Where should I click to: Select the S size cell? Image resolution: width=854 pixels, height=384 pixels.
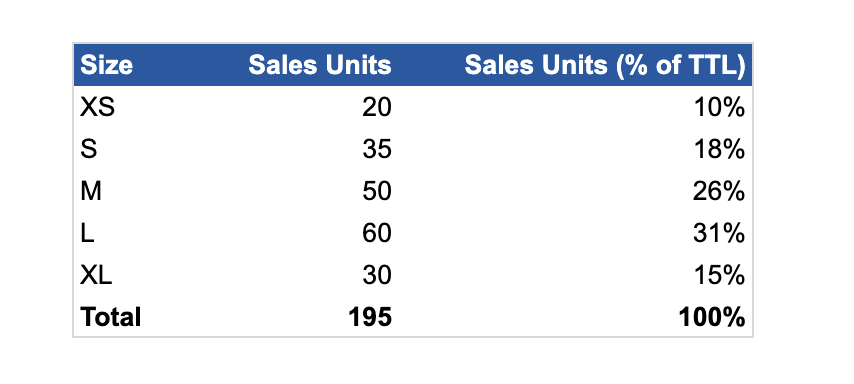(89, 149)
